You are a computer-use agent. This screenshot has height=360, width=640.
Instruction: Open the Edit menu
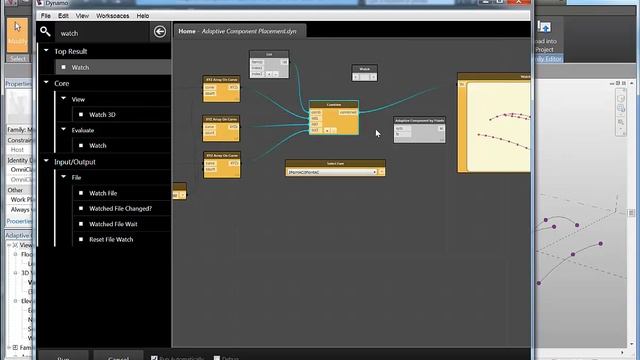[63, 16]
